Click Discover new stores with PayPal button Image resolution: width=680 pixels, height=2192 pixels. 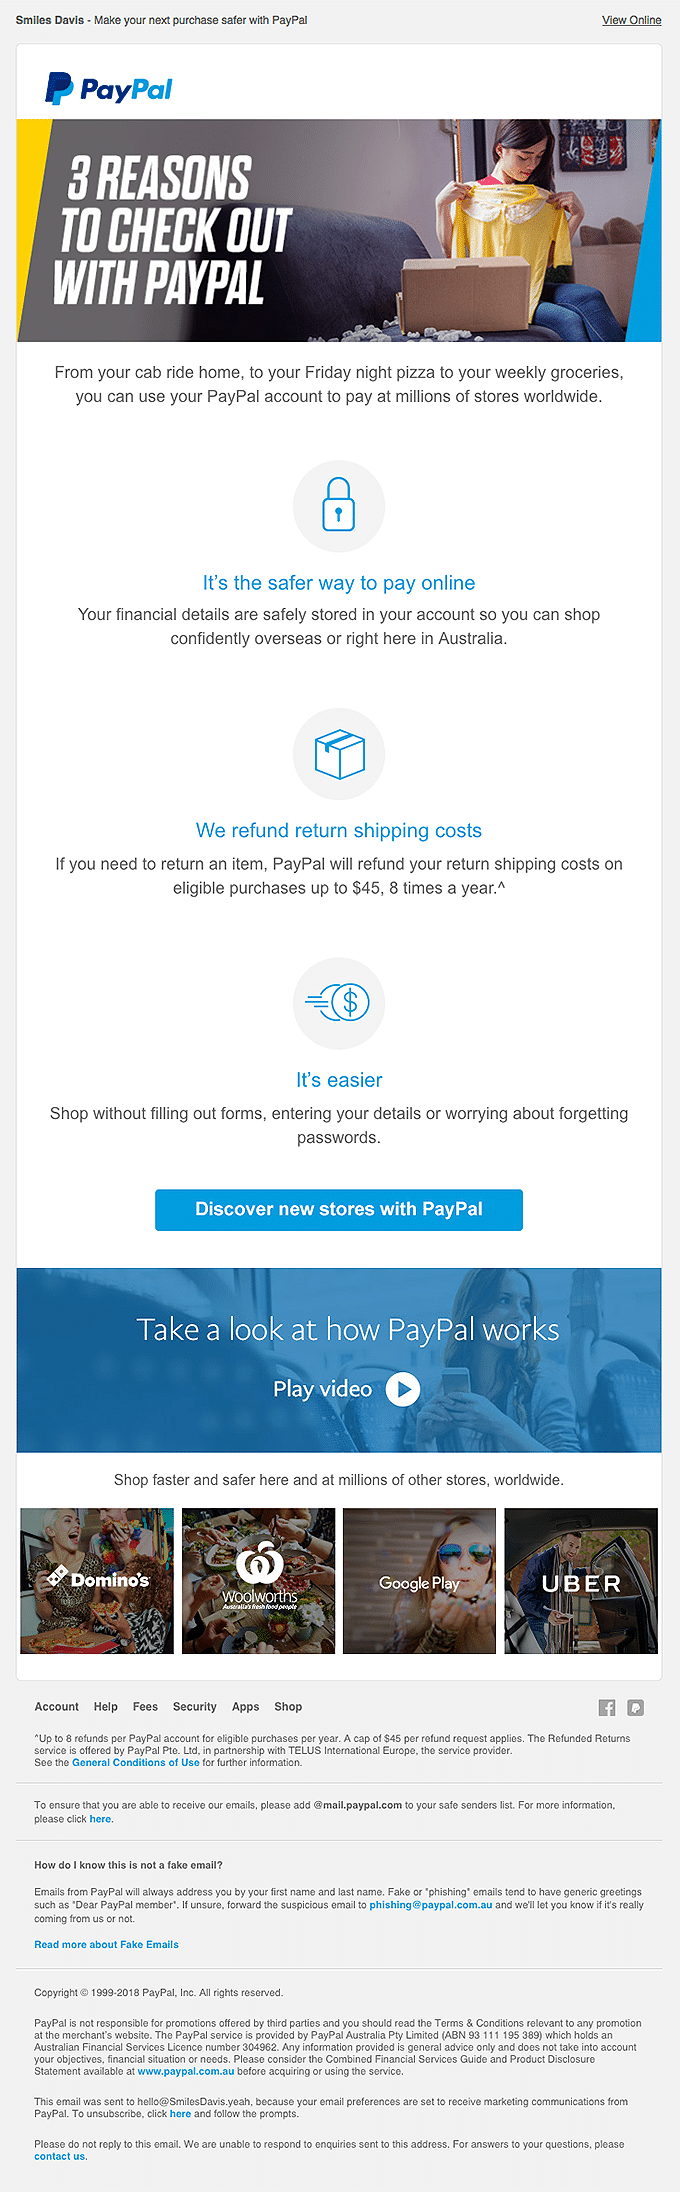[339, 1209]
